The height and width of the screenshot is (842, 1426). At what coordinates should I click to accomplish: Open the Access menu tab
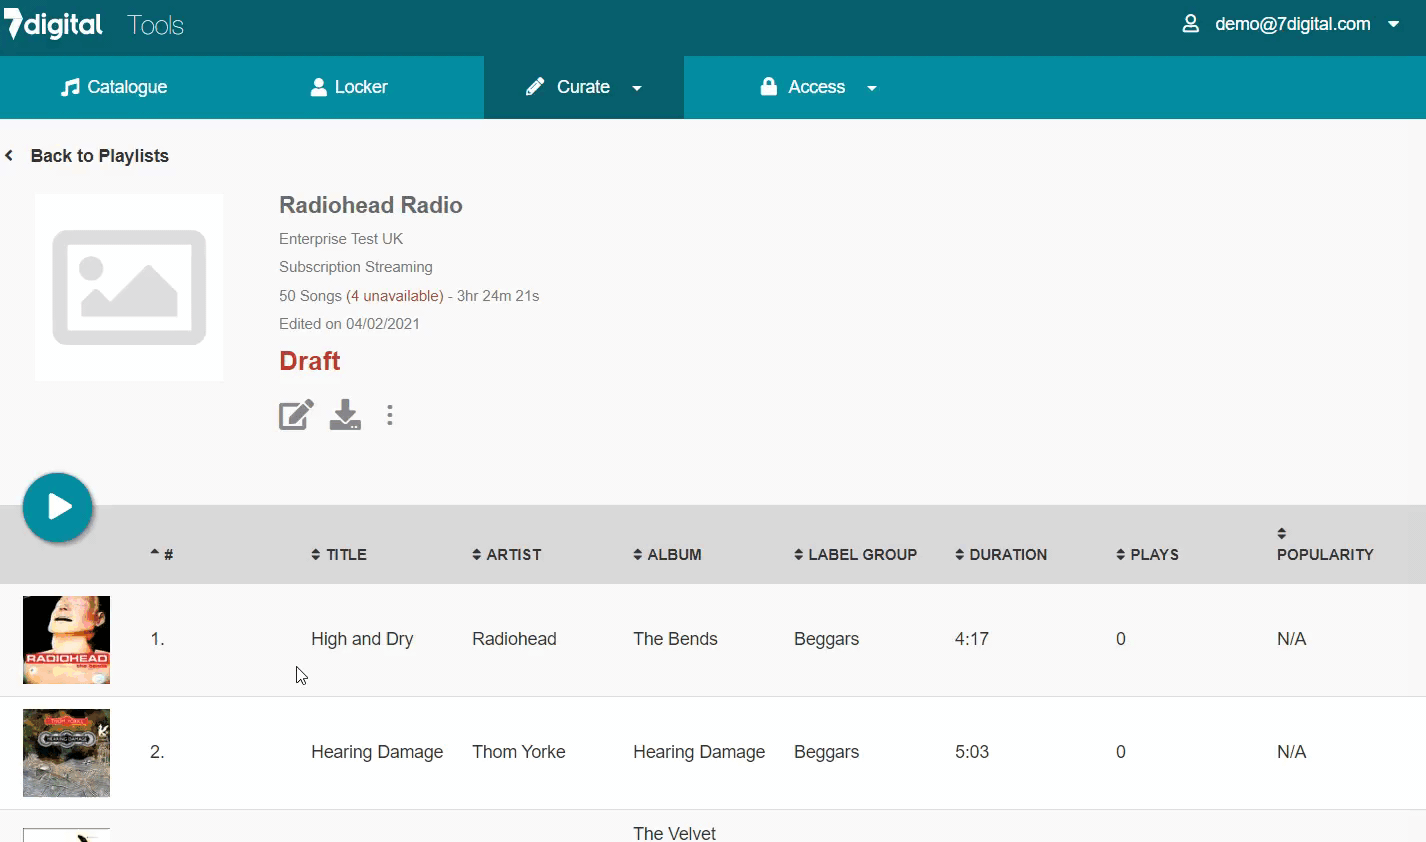[x=817, y=87]
